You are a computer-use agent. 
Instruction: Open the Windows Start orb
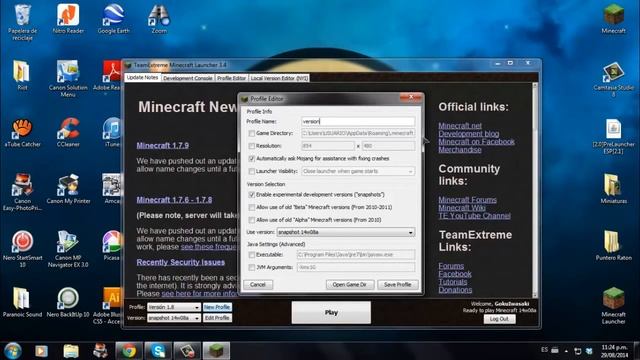click(x=13, y=351)
